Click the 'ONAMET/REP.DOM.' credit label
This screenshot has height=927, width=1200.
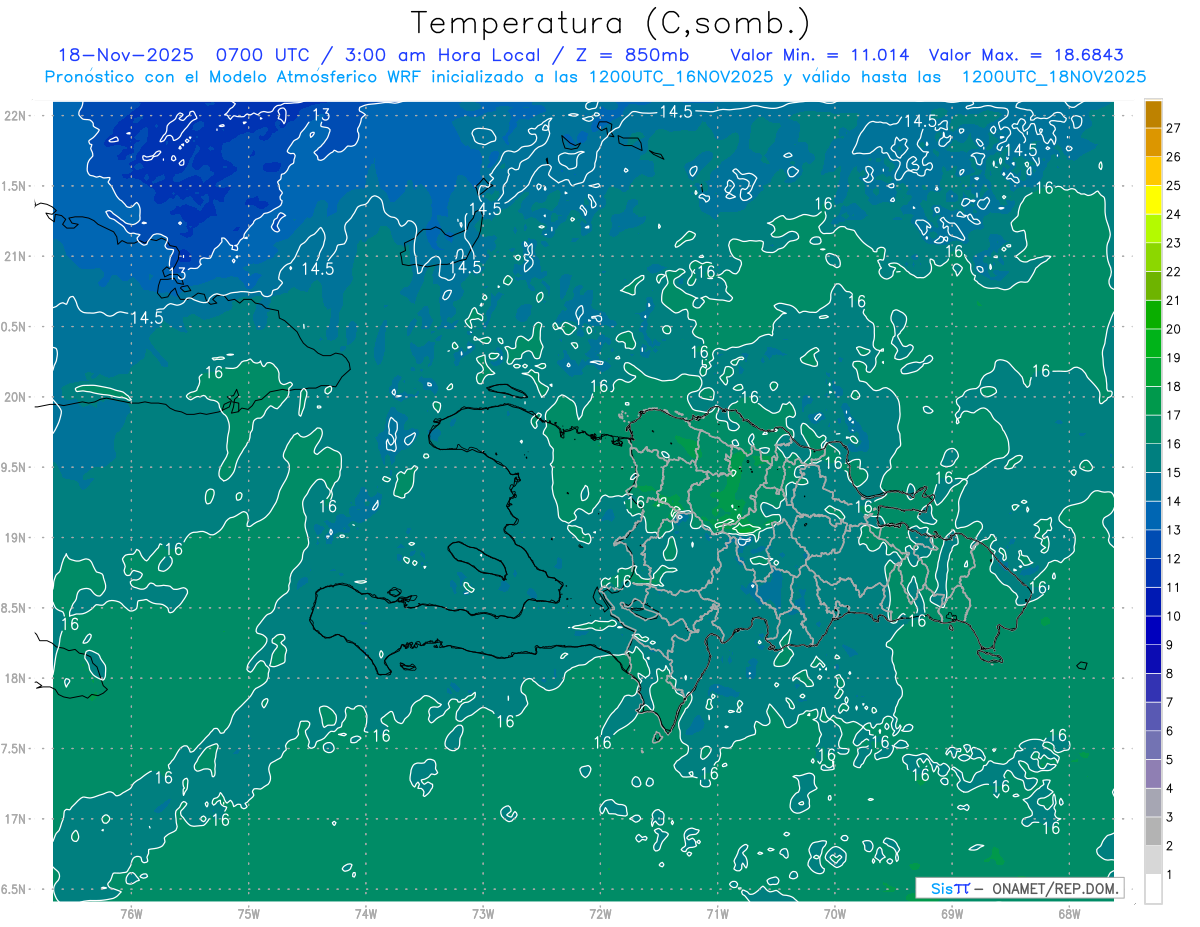point(1054,888)
